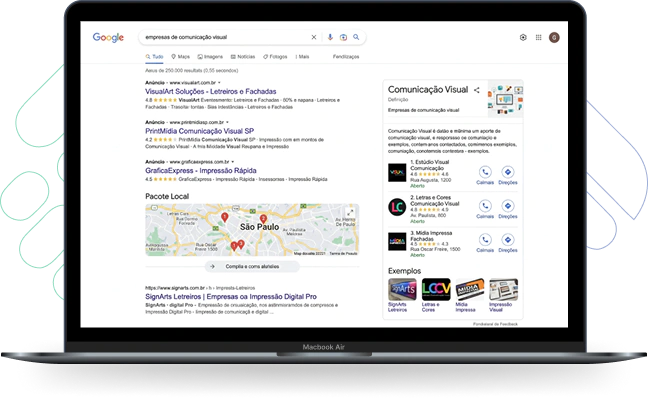Switch to the Maps search tab
648x400 pixels.
click(x=181, y=57)
